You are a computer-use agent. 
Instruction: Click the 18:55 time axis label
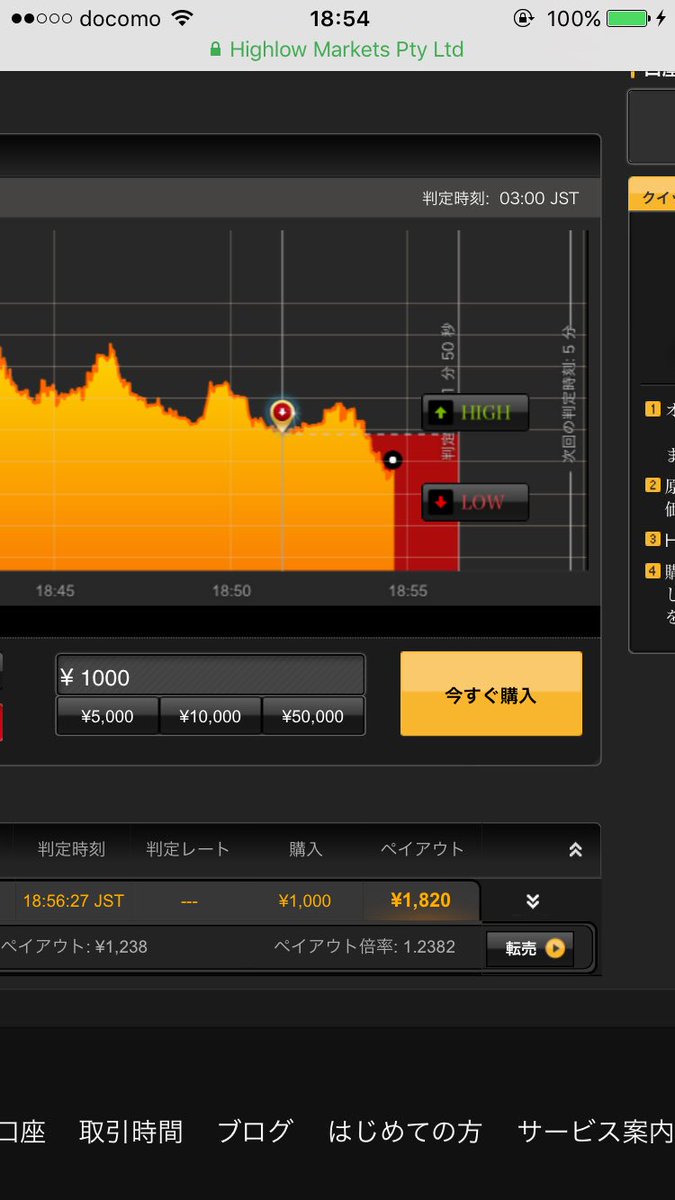tap(408, 591)
